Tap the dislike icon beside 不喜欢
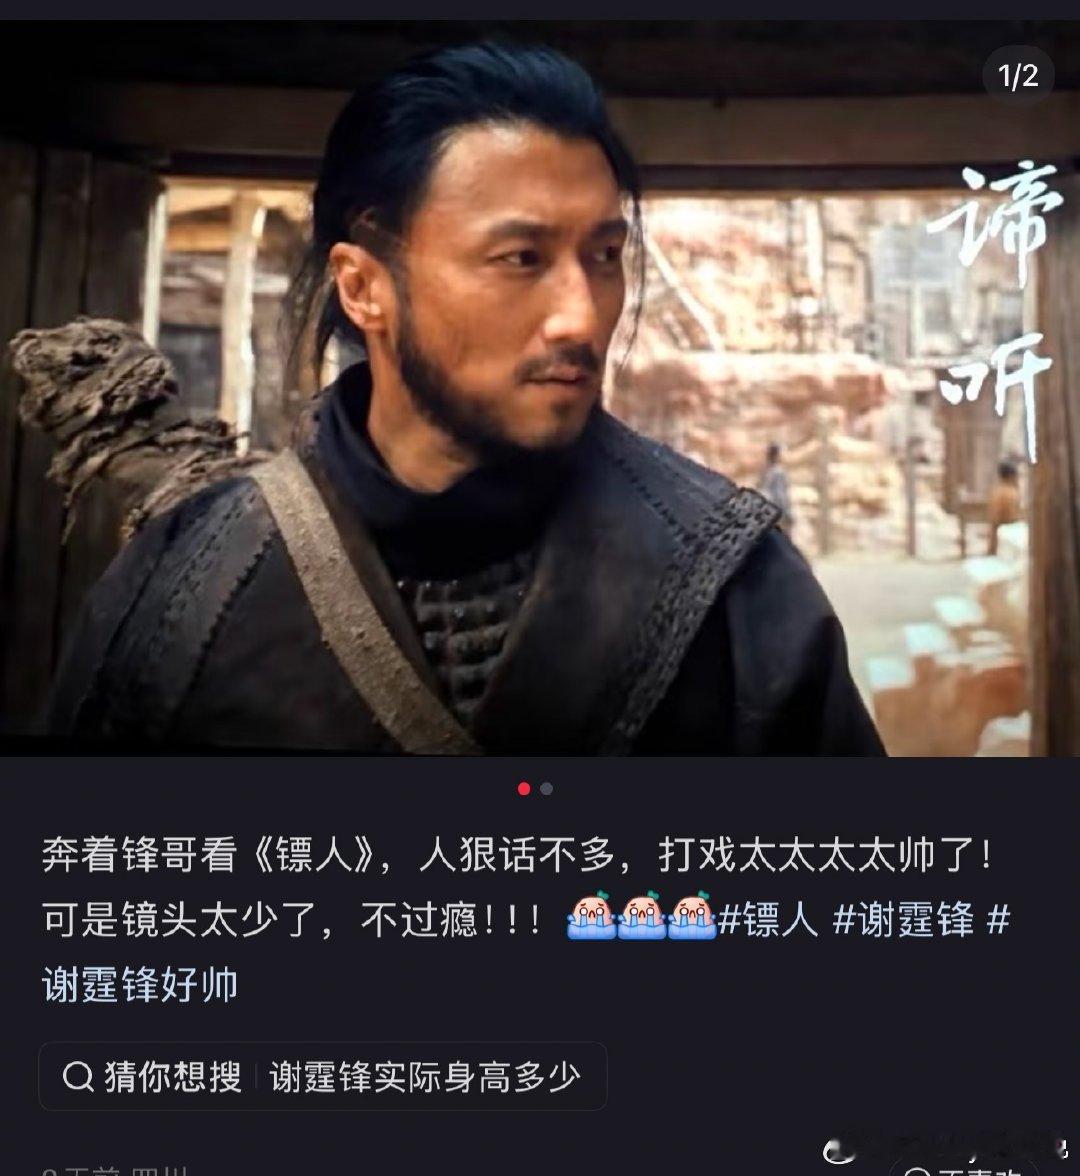1080x1176 pixels. [x=916, y=1172]
